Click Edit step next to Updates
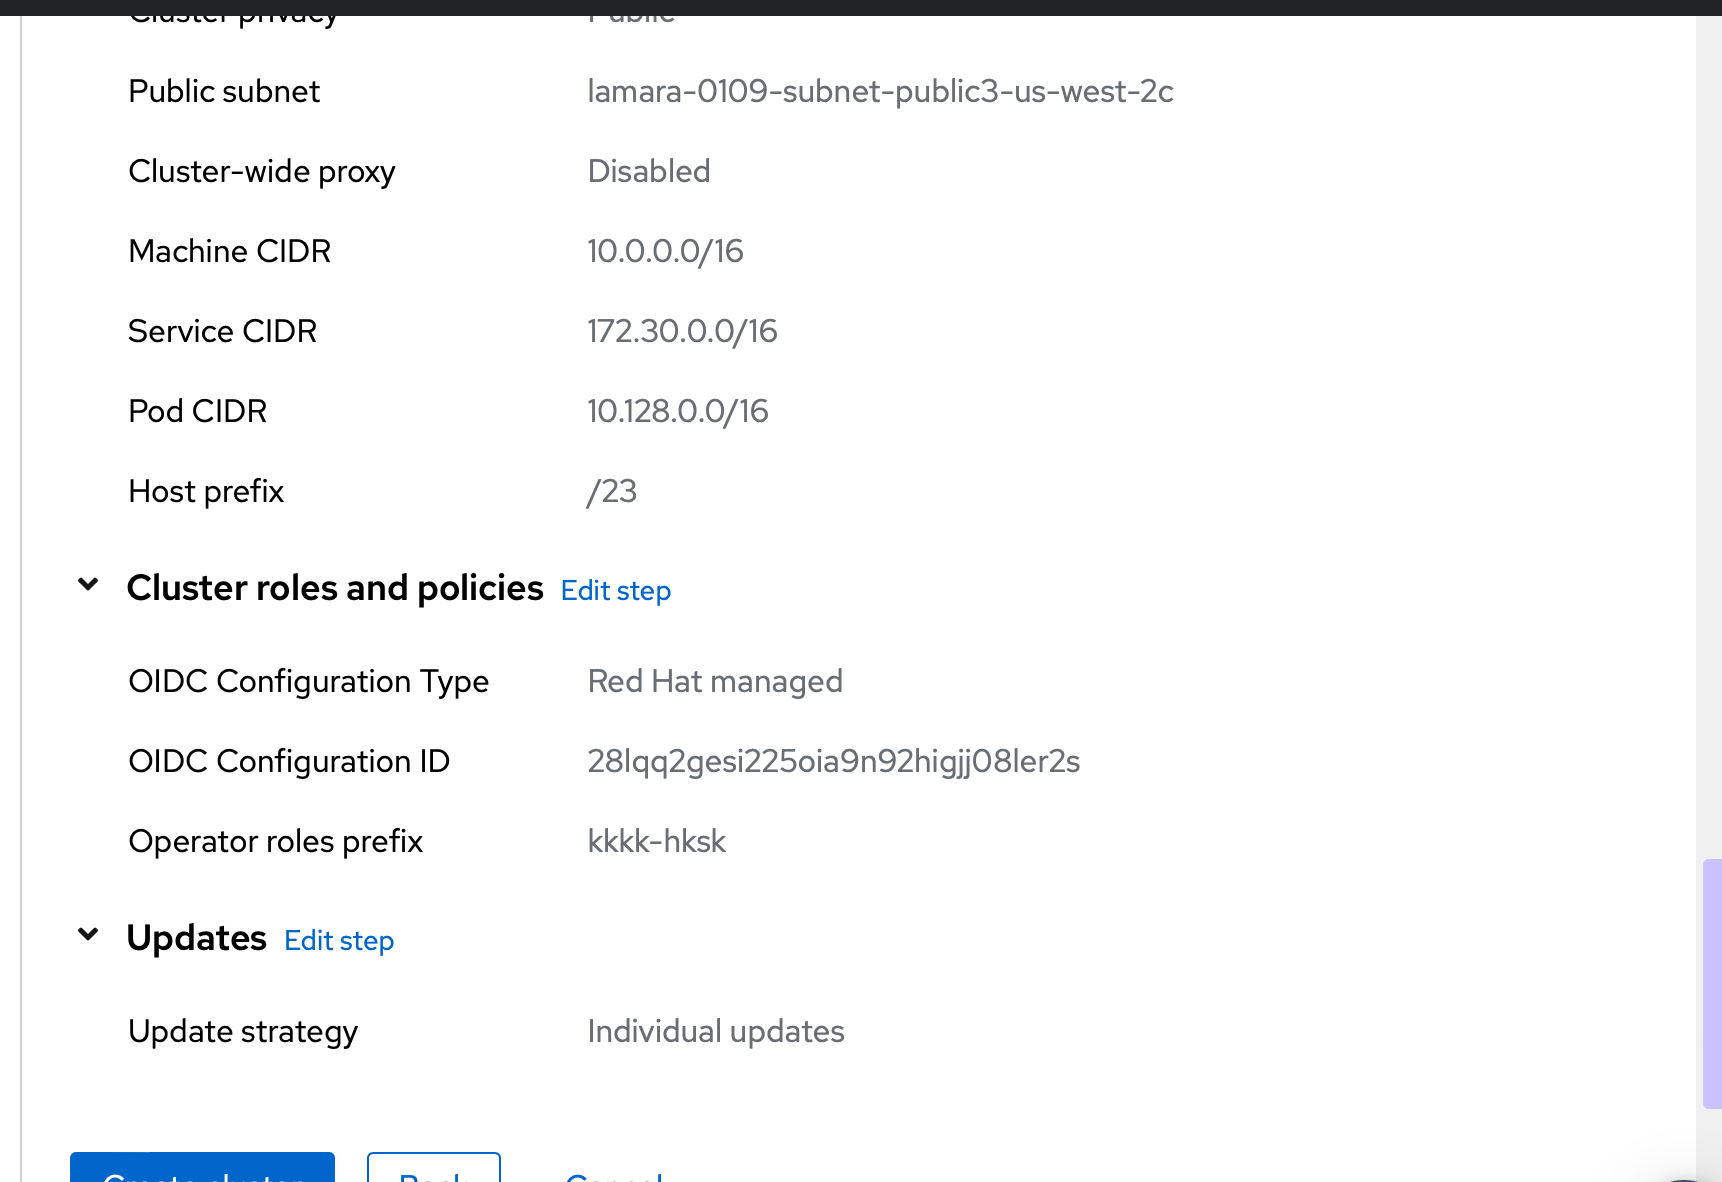This screenshot has height=1182, width=1722. coord(339,941)
